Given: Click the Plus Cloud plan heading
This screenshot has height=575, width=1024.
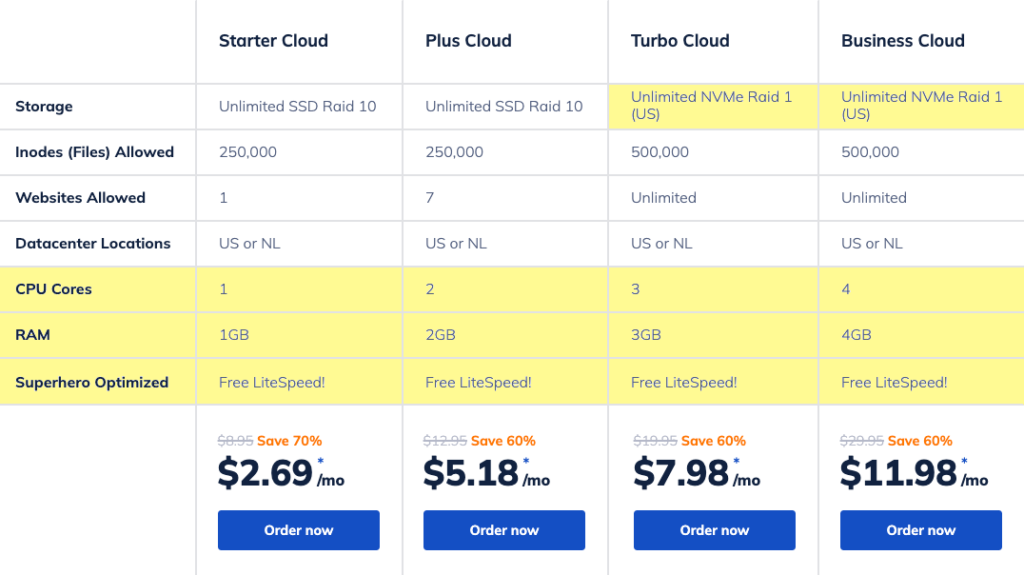Looking at the screenshot, I should [x=468, y=41].
